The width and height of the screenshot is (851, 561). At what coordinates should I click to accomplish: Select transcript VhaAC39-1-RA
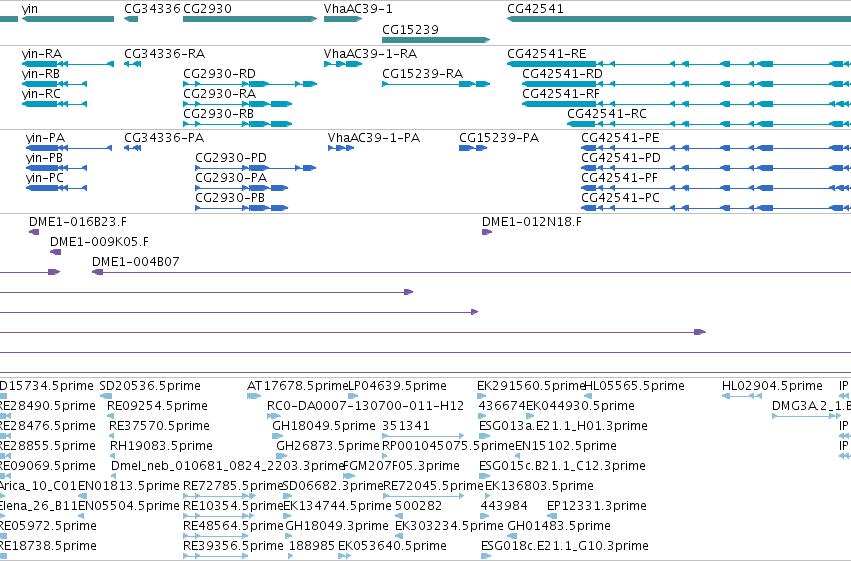tap(370, 54)
